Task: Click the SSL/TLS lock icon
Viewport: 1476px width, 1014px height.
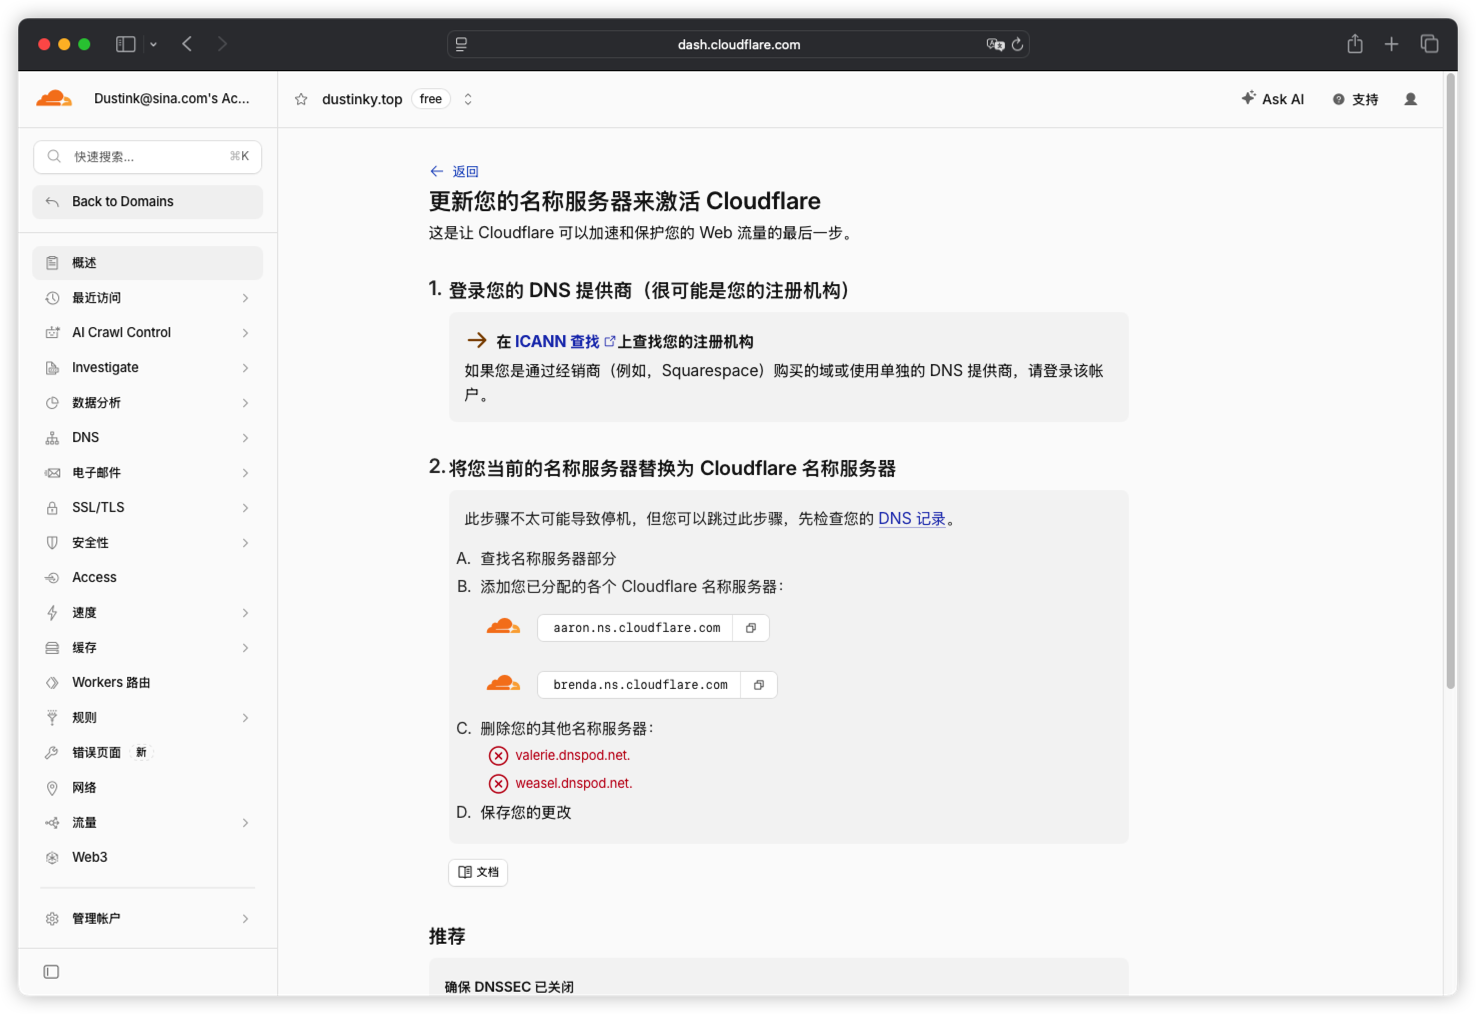Action: (x=52, y=508)
